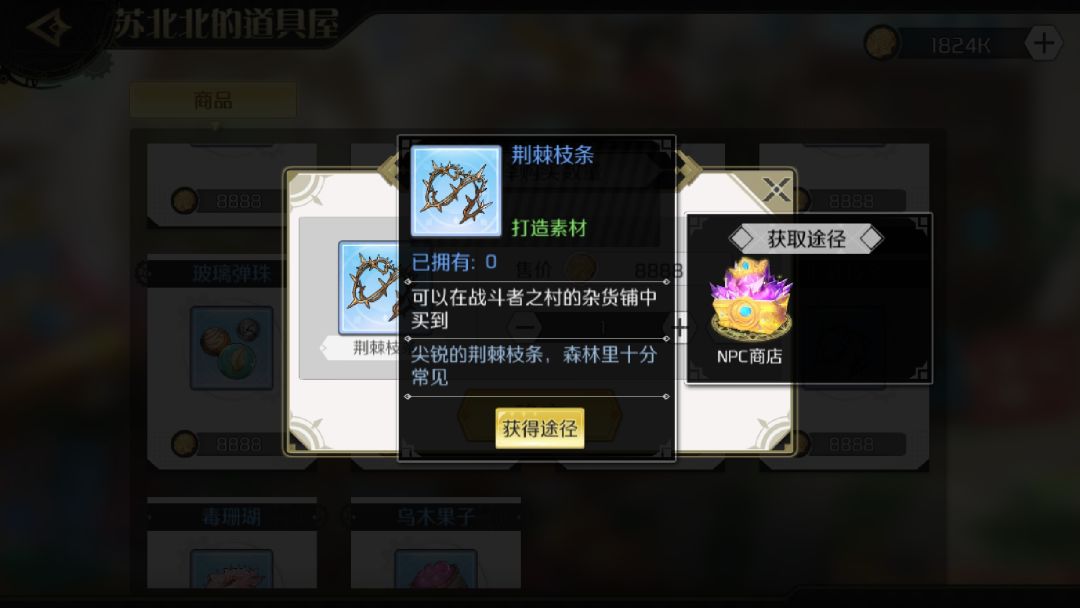Click the 获取途径 panel header
The image size is (1080, 608).
point(806,239)
